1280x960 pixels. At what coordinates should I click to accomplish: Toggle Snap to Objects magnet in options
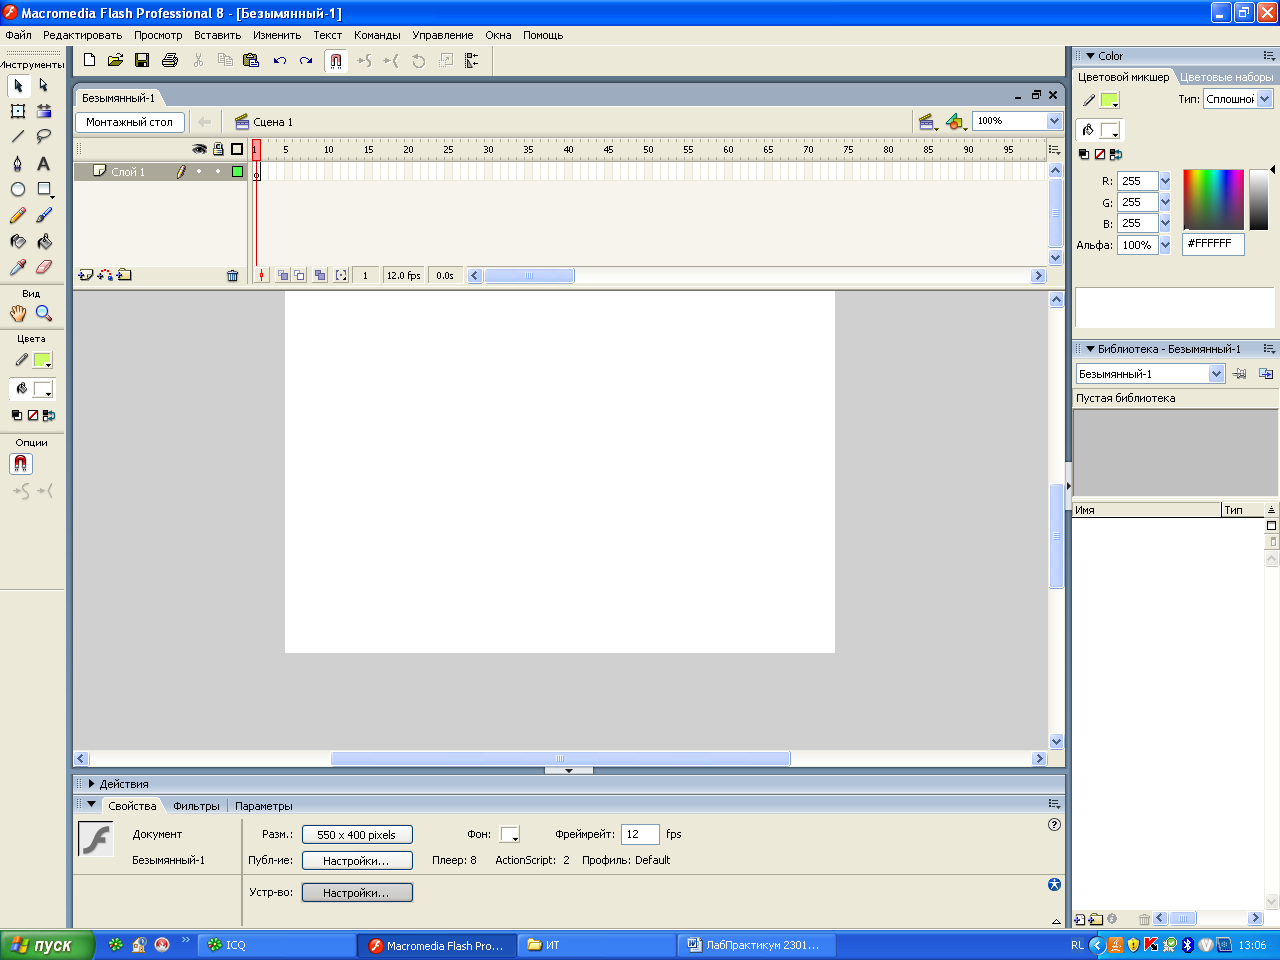(x=21, y=464)
